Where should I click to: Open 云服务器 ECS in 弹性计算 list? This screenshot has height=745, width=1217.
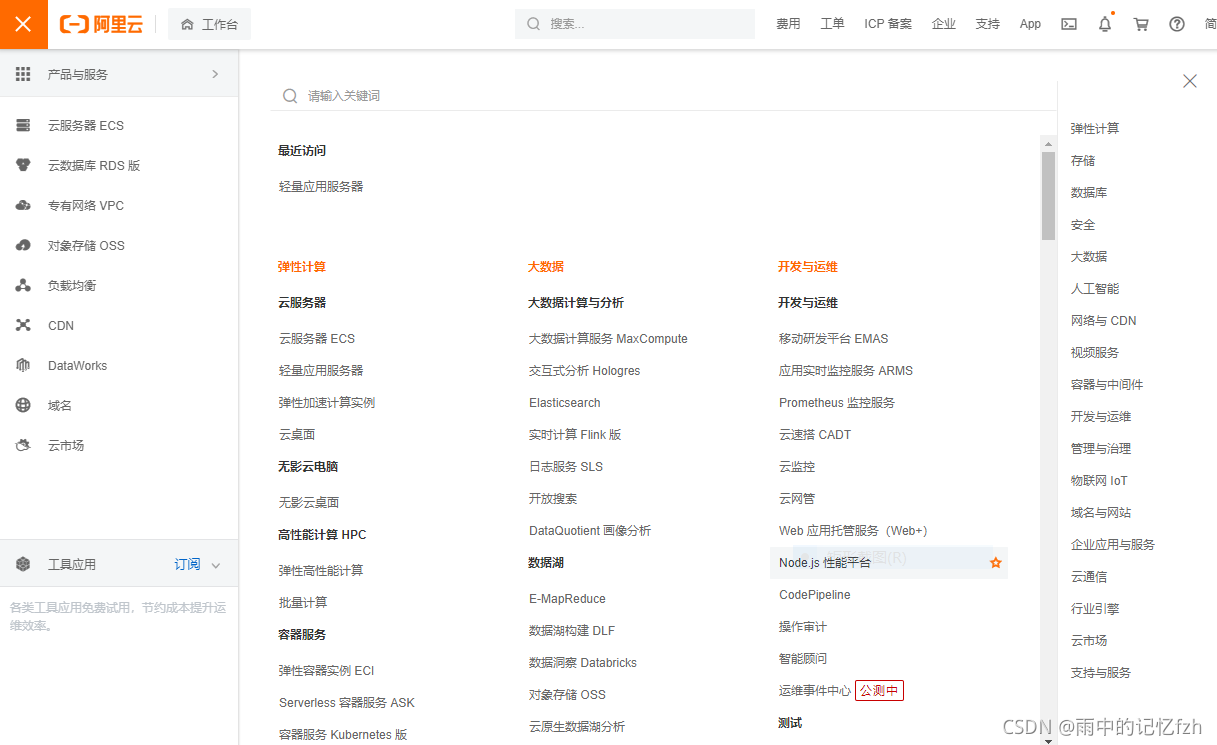[x=317, y=338]
